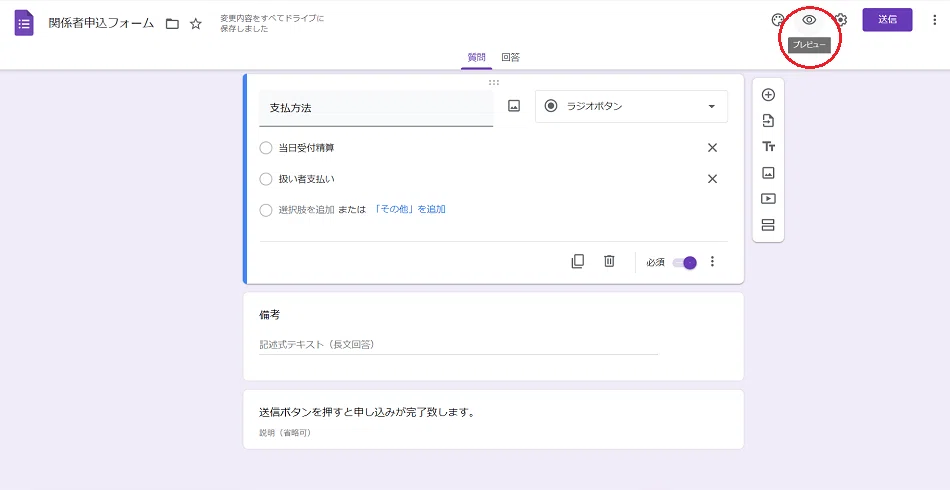Open the form settings gear
Screen dimensions: 950x490
coord(841,20)
